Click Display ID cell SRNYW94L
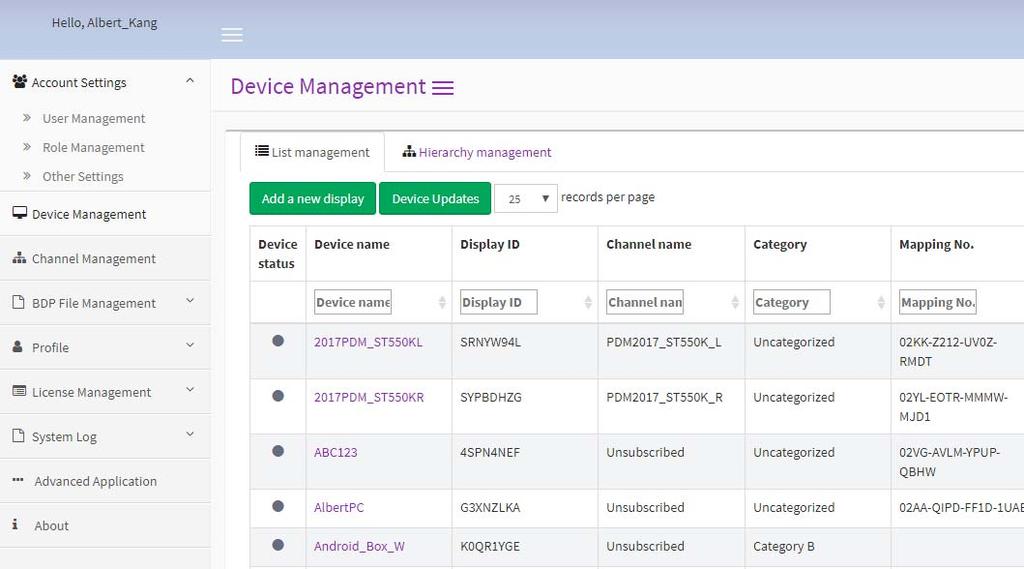 490,342
